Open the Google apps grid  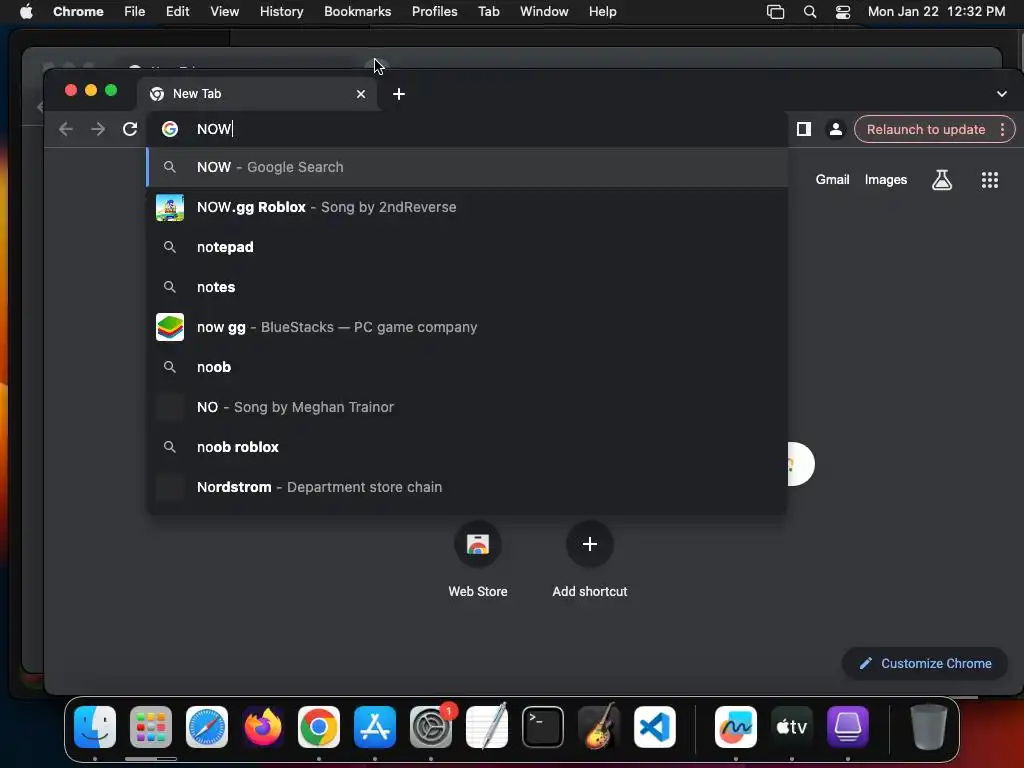(x=990, y=180)
